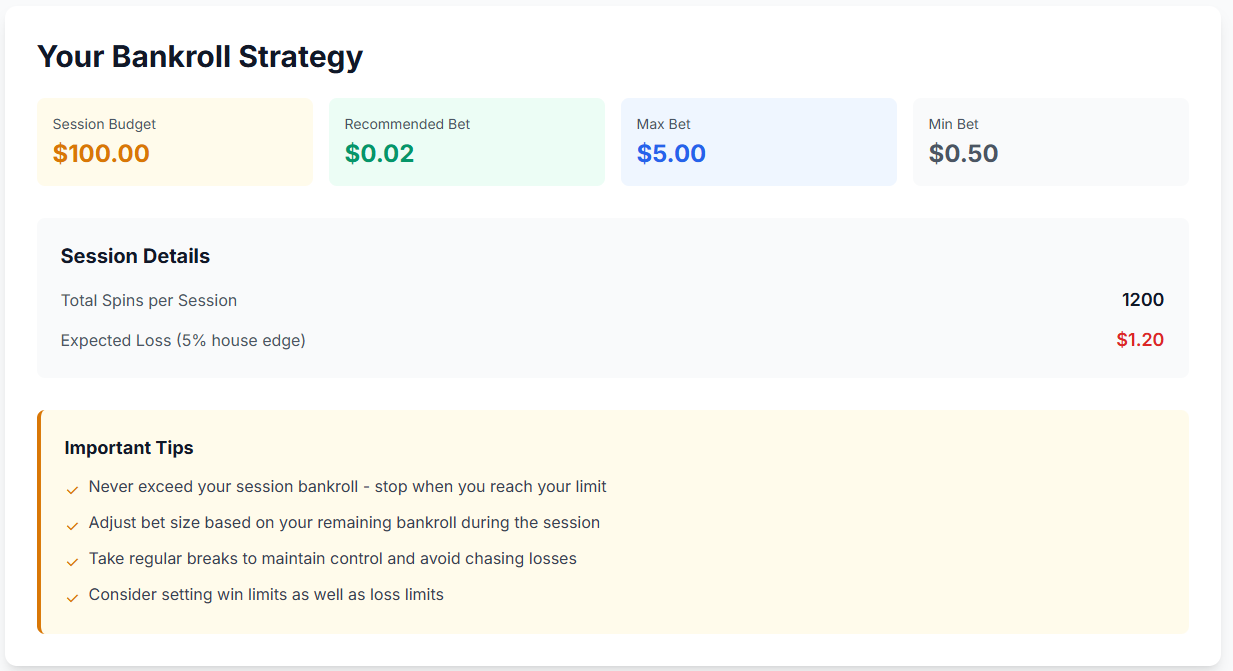Click the 'Total Spins per Session' label

tap(149, 300)
